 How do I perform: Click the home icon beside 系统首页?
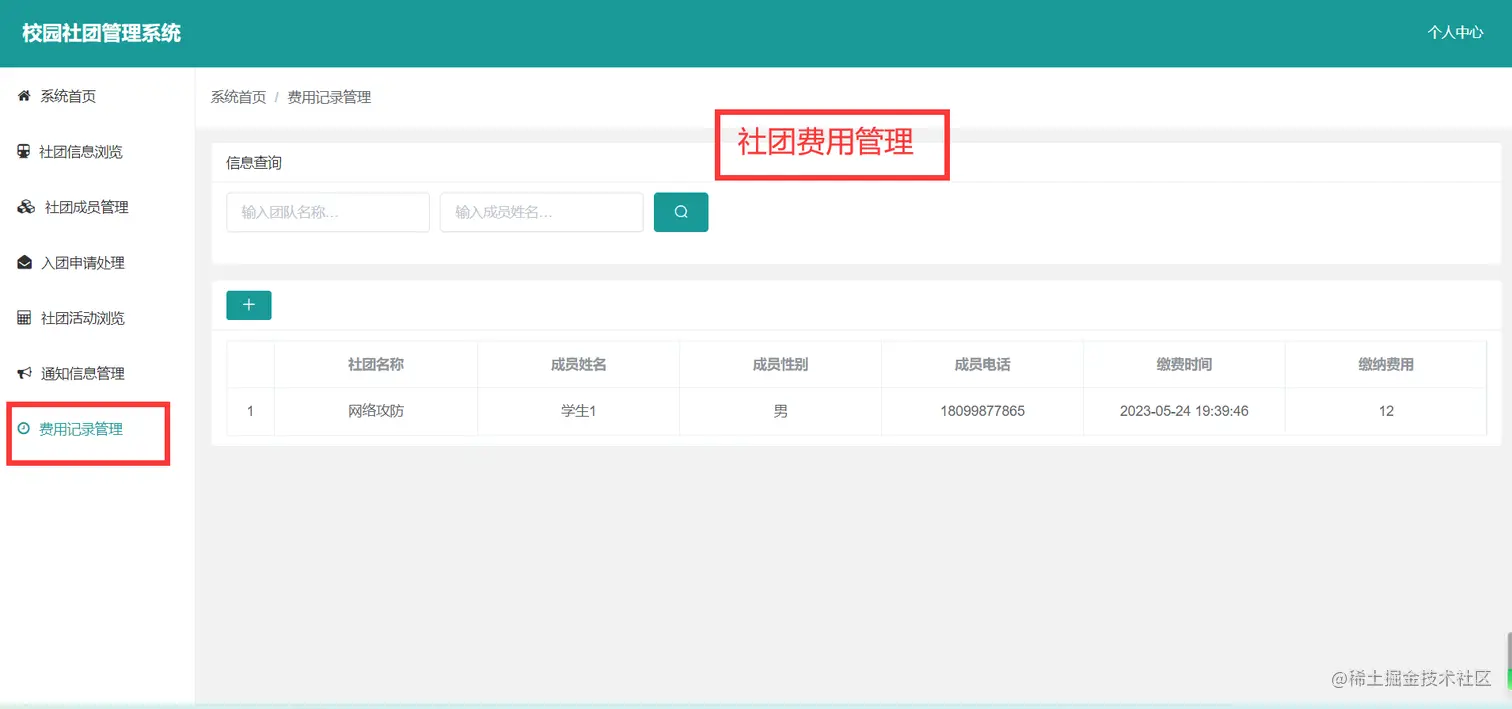pyautogui.click(x=24, y=96)
